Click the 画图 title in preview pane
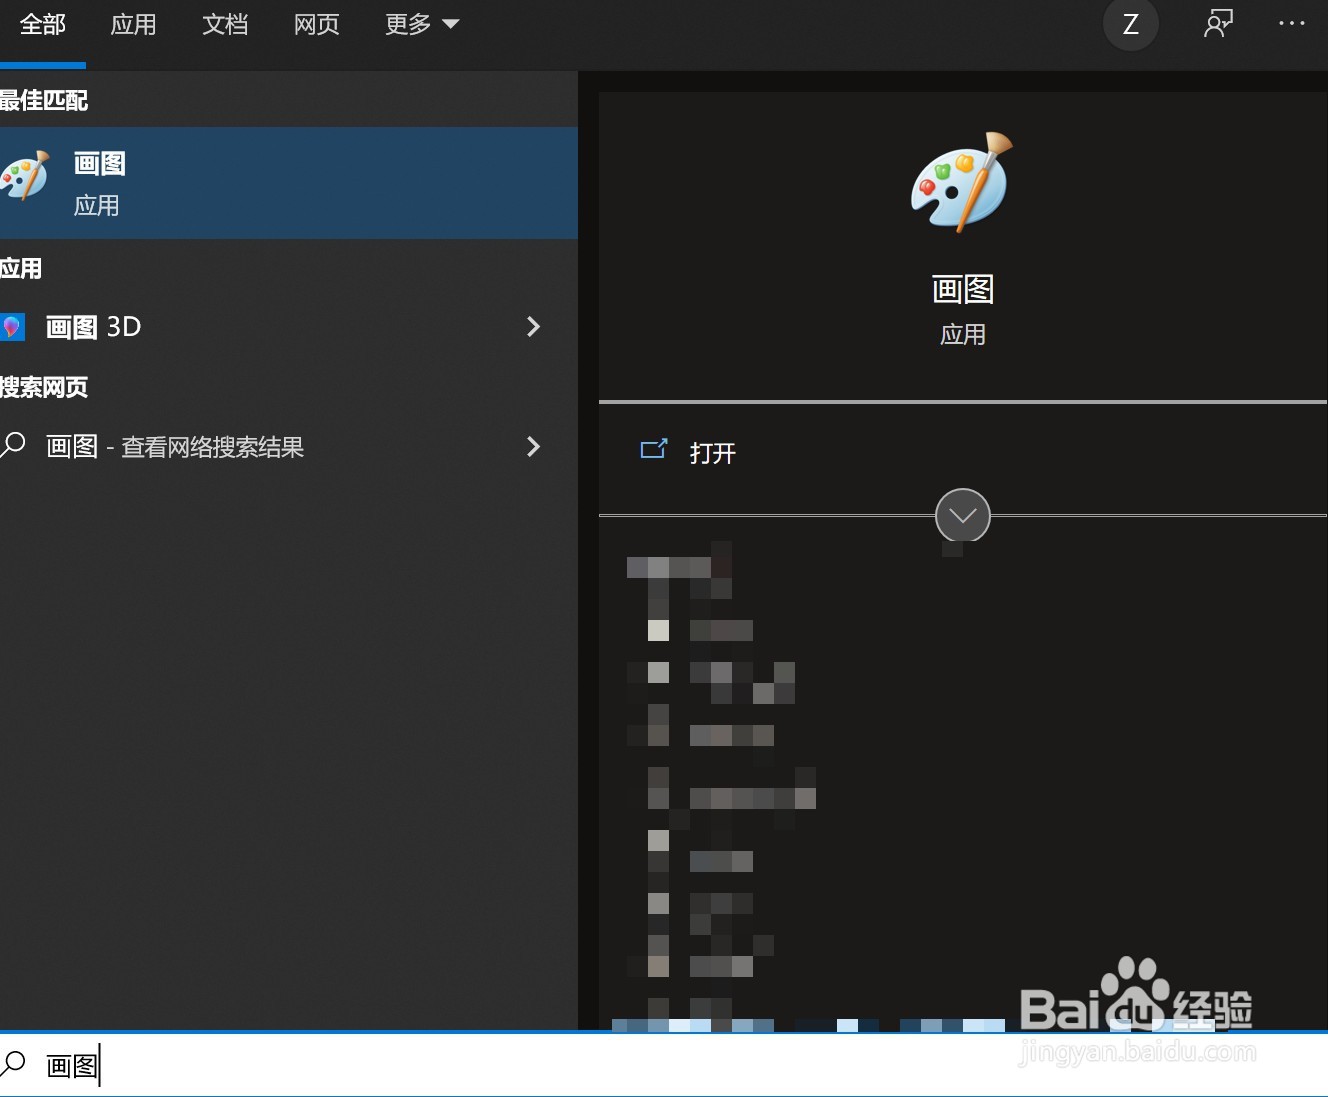The image size is (1328, 1097). coord(963,290)
